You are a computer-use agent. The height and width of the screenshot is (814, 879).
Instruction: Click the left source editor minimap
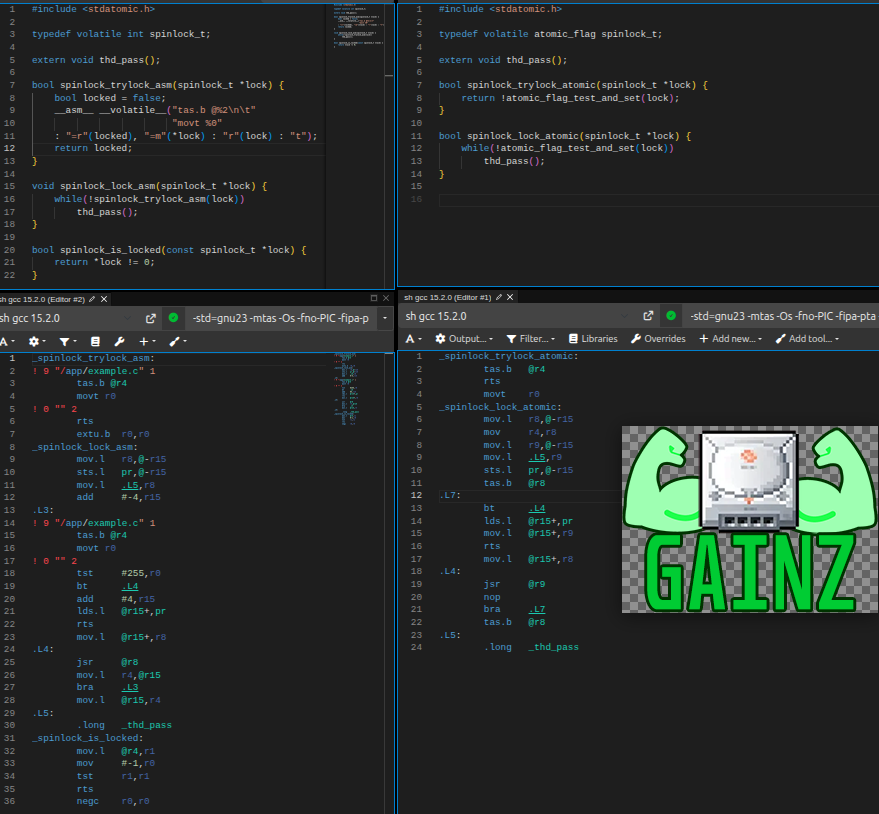(x=358, y=27)
